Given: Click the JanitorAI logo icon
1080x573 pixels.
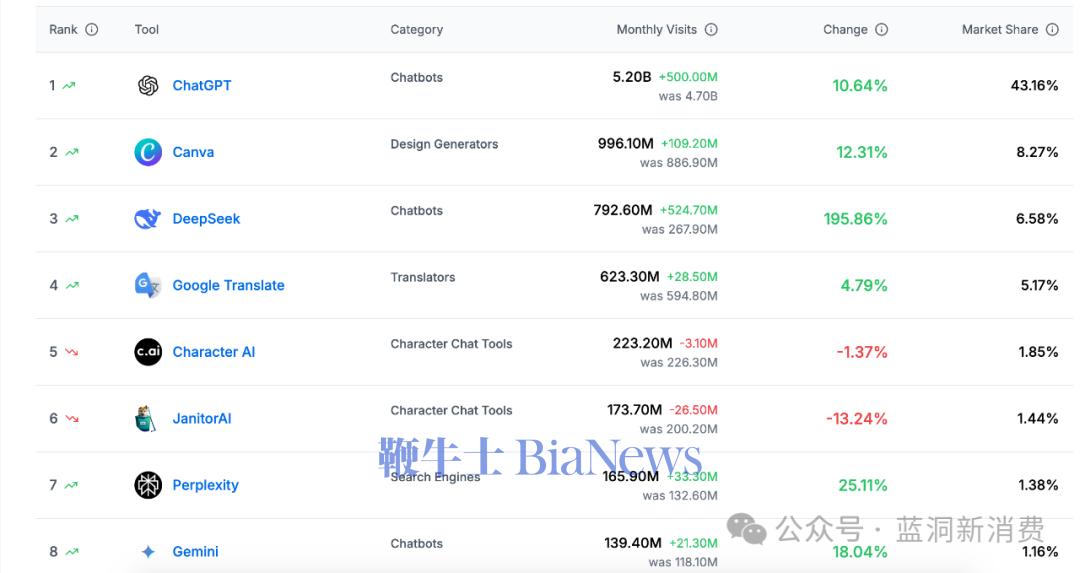Looking at the screenshot, I should (146, 419).
